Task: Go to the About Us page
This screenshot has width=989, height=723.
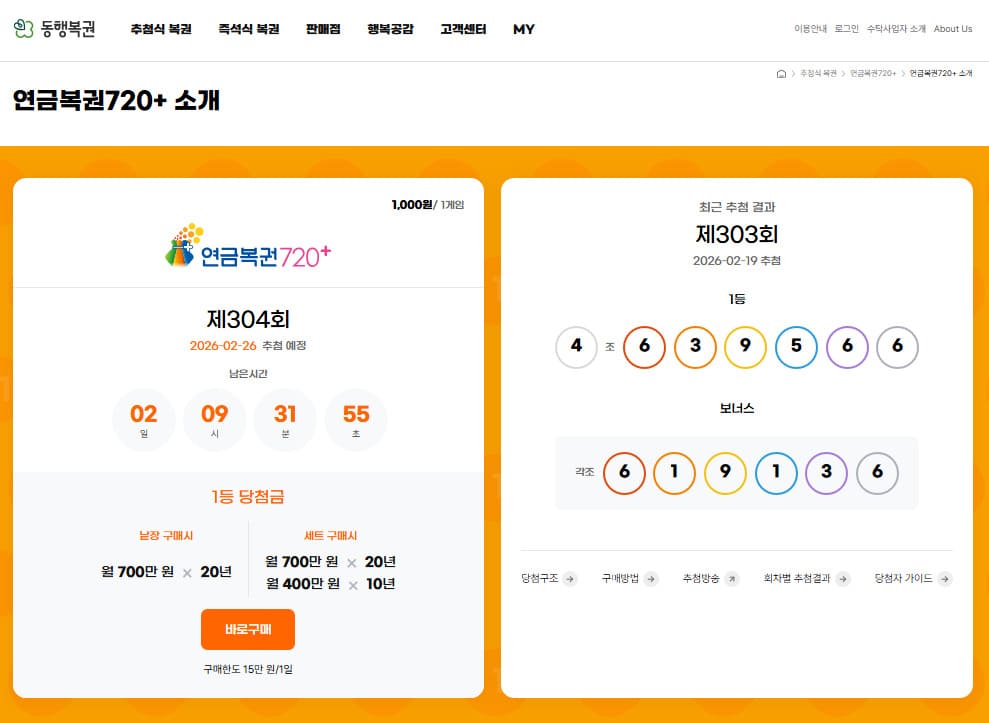Action: point(952,29)
